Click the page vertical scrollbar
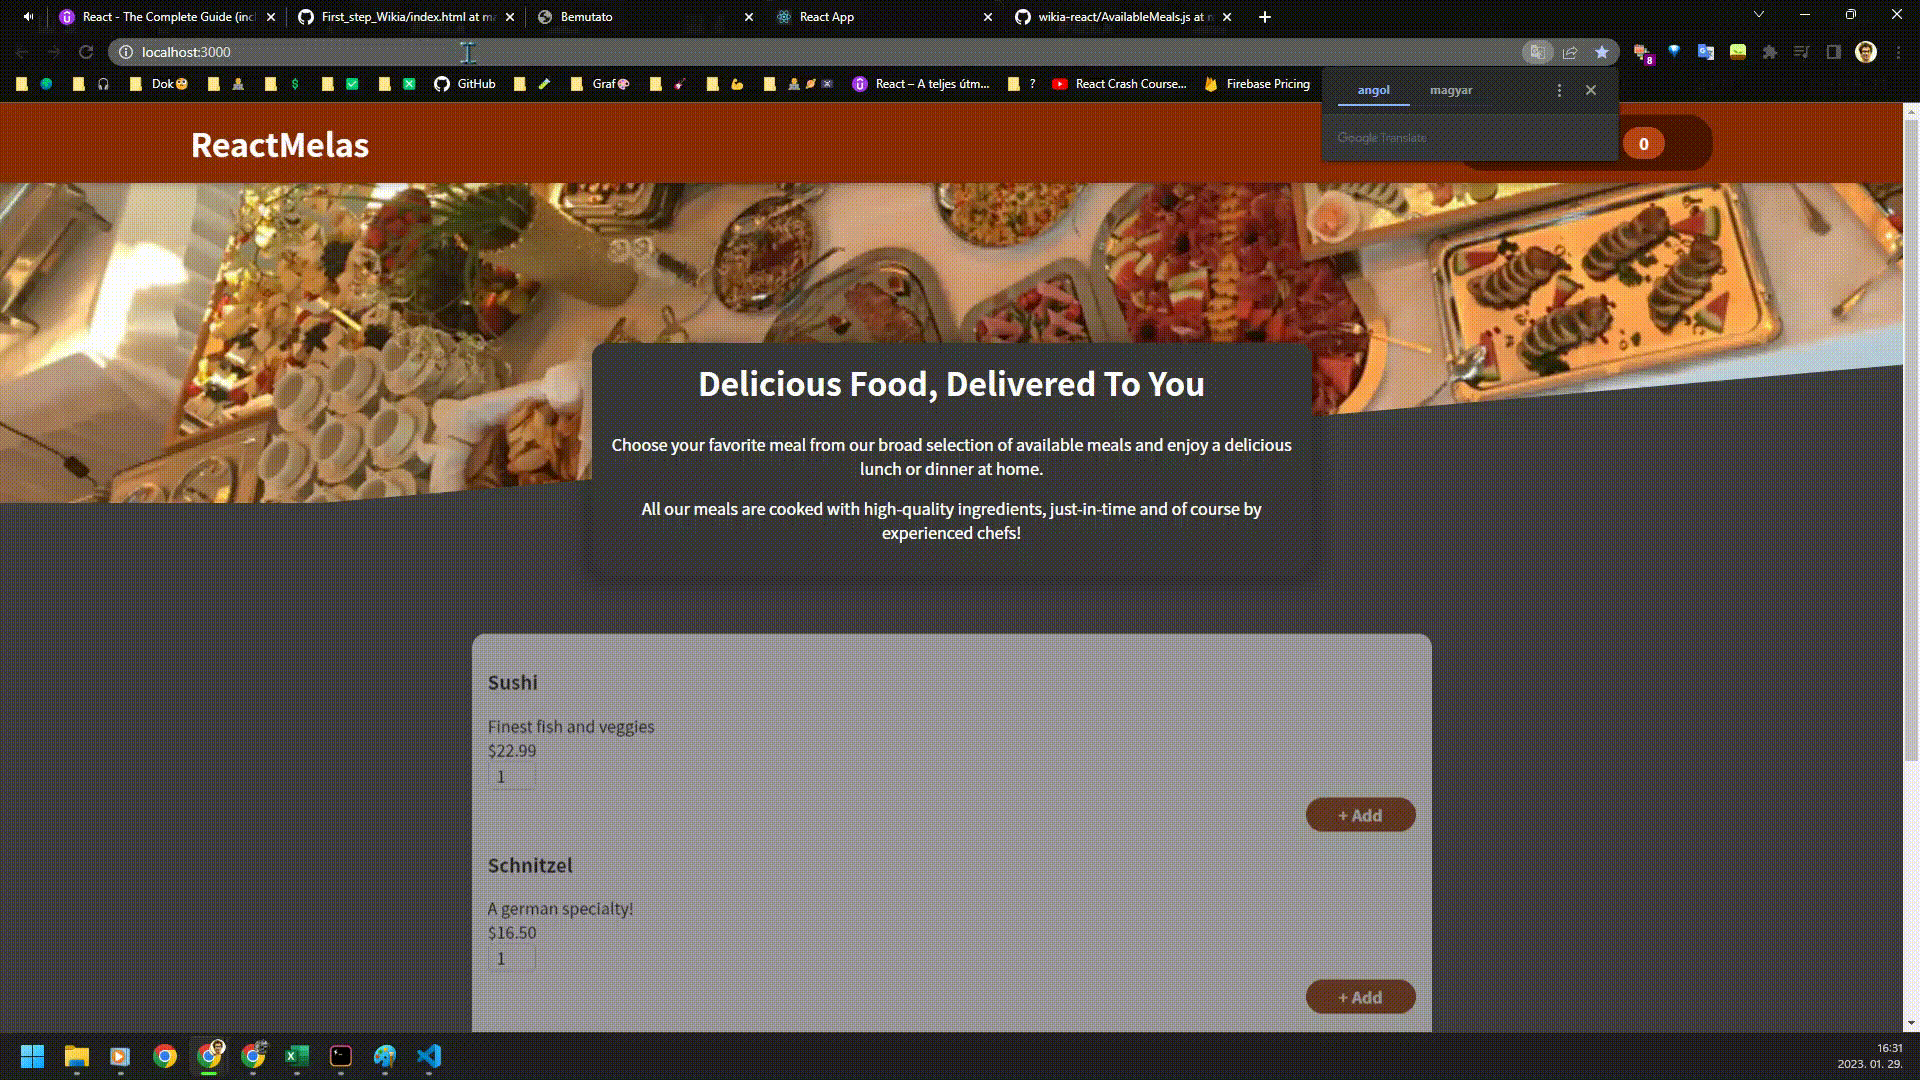 (x=1911, y=440)
